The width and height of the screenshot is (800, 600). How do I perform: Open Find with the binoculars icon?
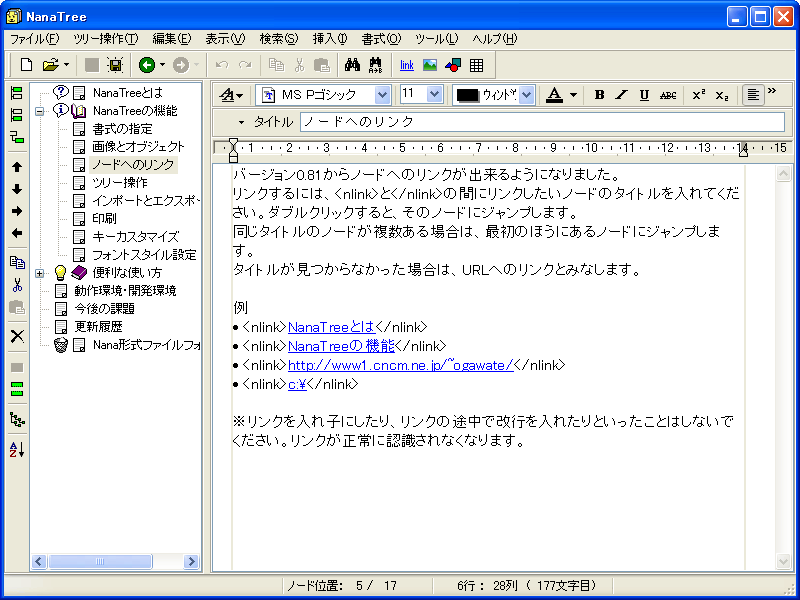pos(352,65)
